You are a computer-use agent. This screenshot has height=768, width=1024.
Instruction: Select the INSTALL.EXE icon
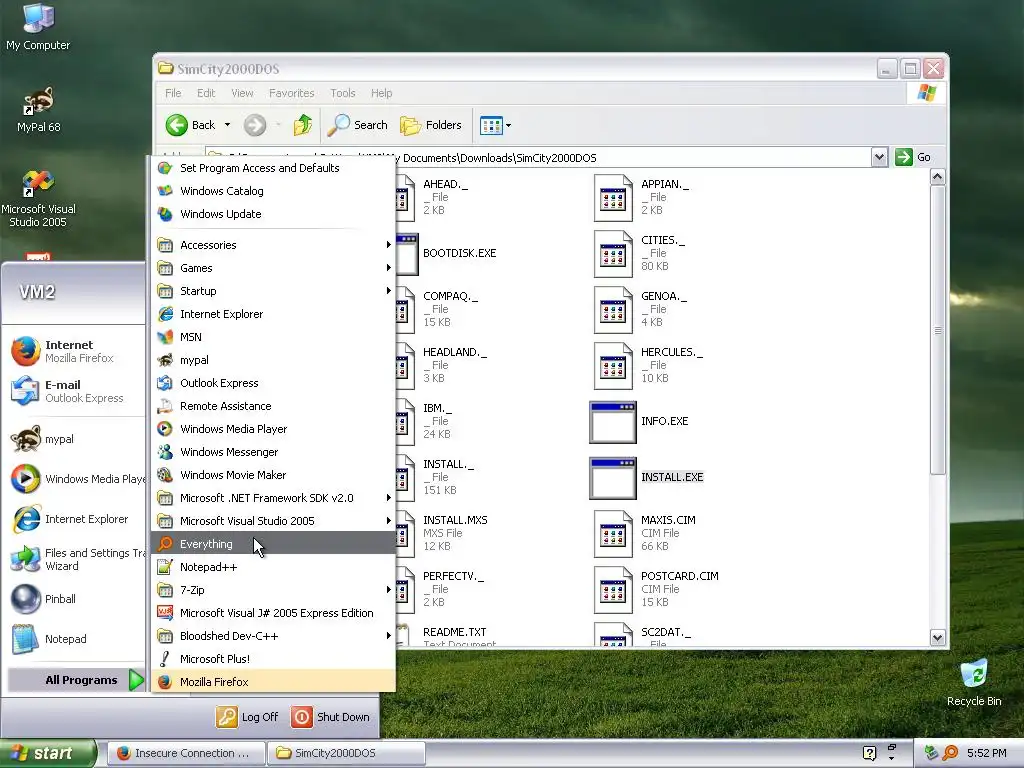(x=613, y=478)
